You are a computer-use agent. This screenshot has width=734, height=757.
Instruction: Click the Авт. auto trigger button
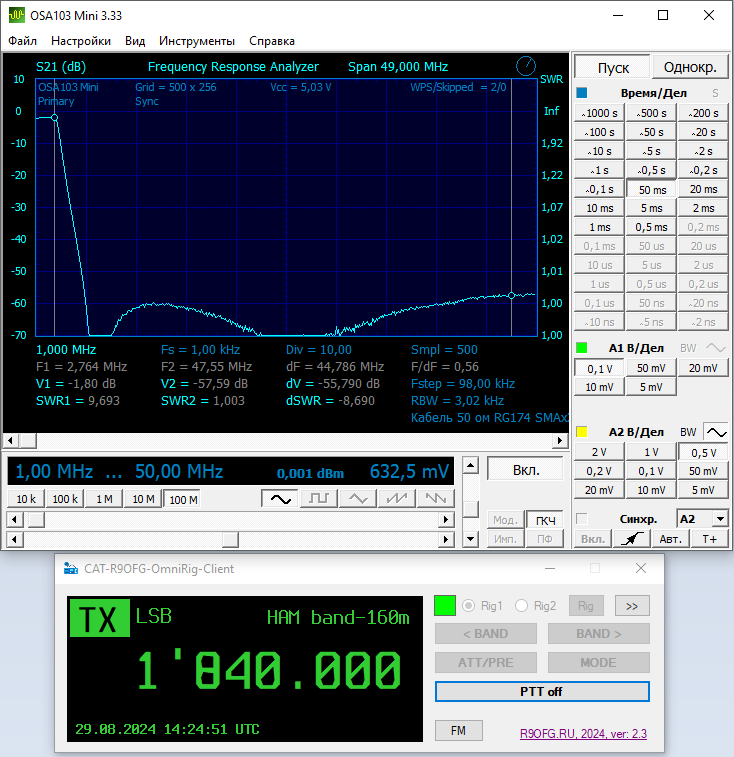671,539
